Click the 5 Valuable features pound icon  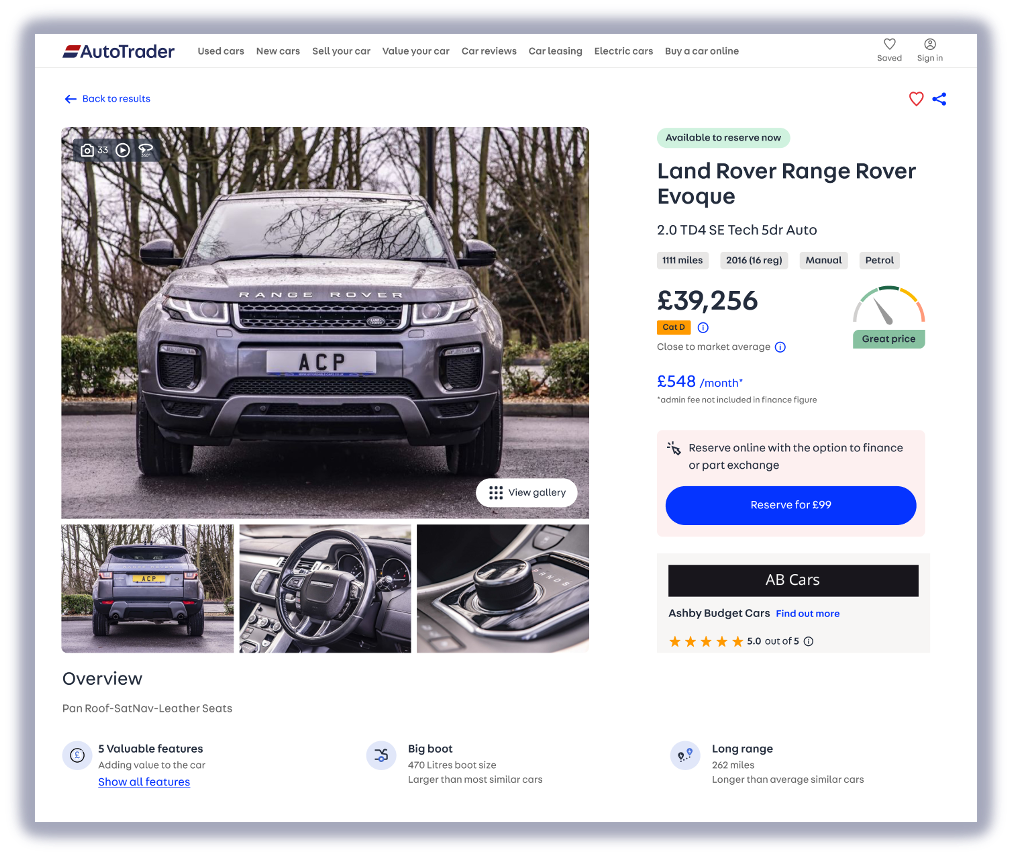[x=77, y=755]
